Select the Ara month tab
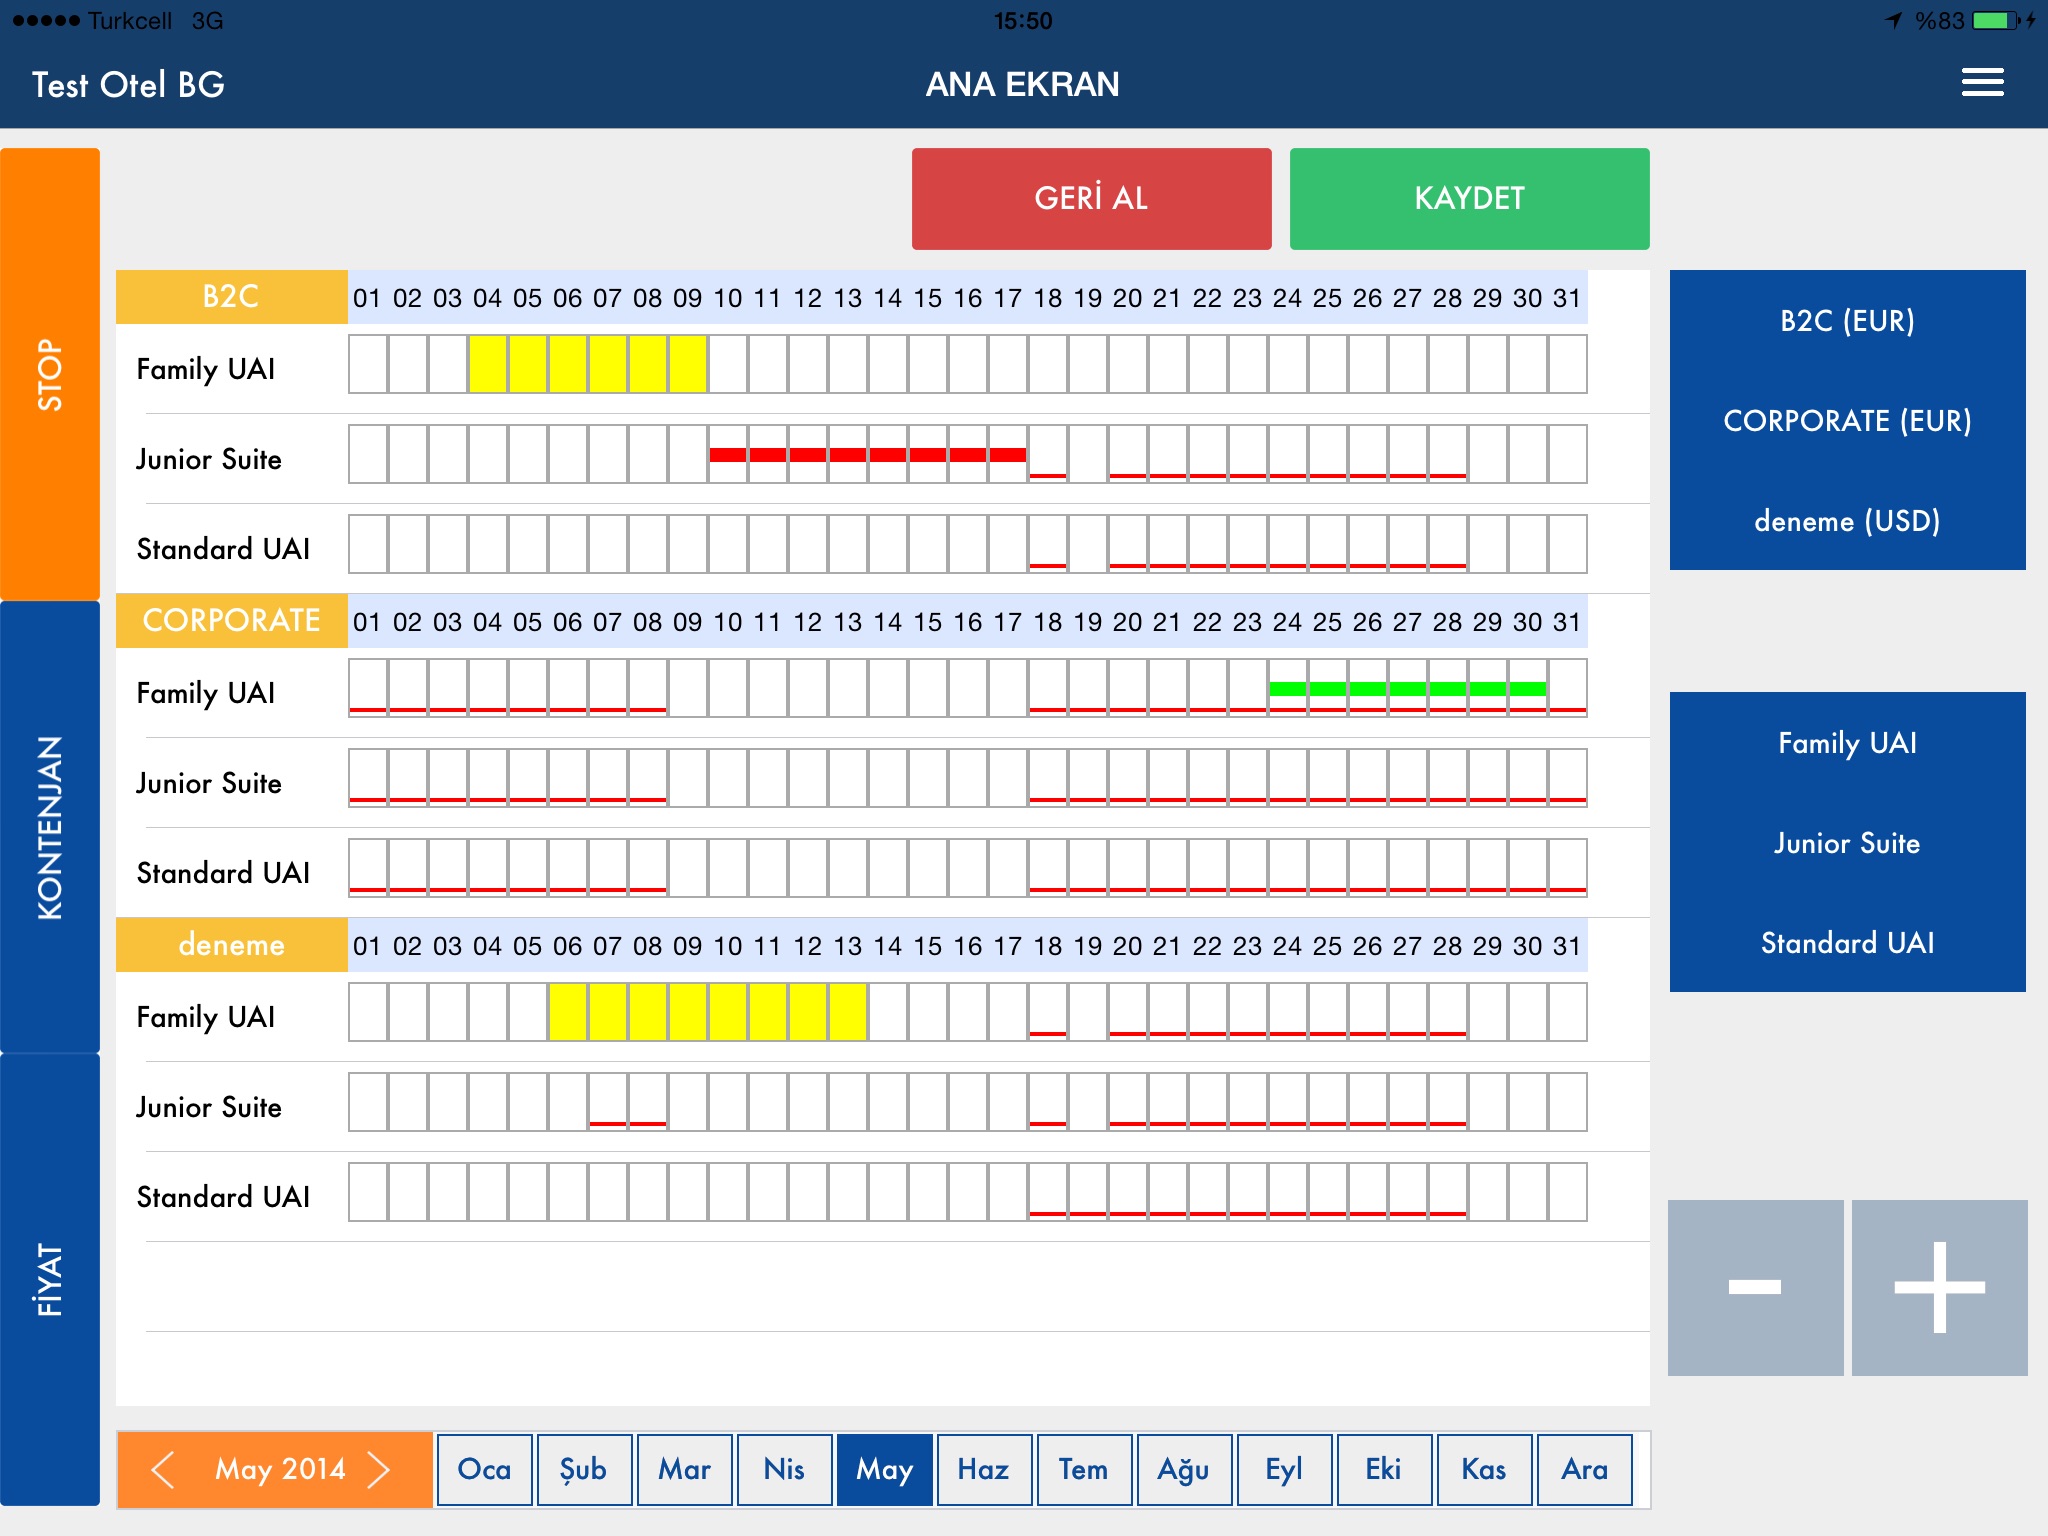Screen dimensions: 2048x1536 pos(1584,1470)
